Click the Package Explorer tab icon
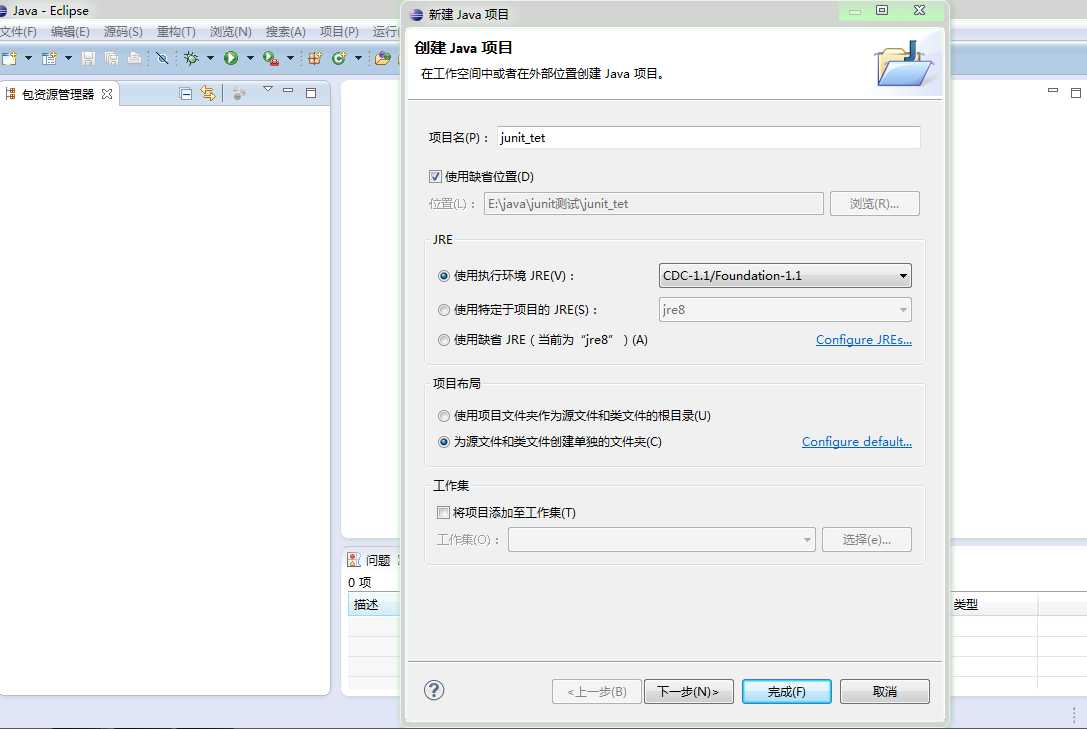1087x729 pixels. coord(10,94)
